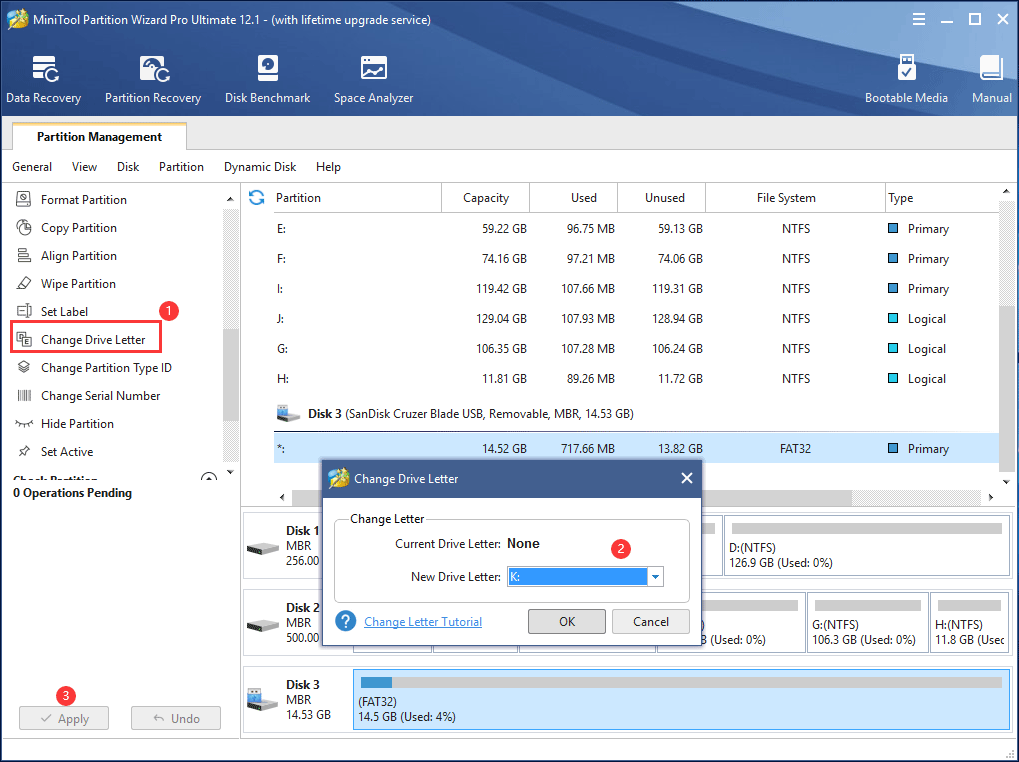Image resolution: width=1019 pixels, height=762 pixels.
Task: Select the F: partition row
Action: [x=636, y=259]
